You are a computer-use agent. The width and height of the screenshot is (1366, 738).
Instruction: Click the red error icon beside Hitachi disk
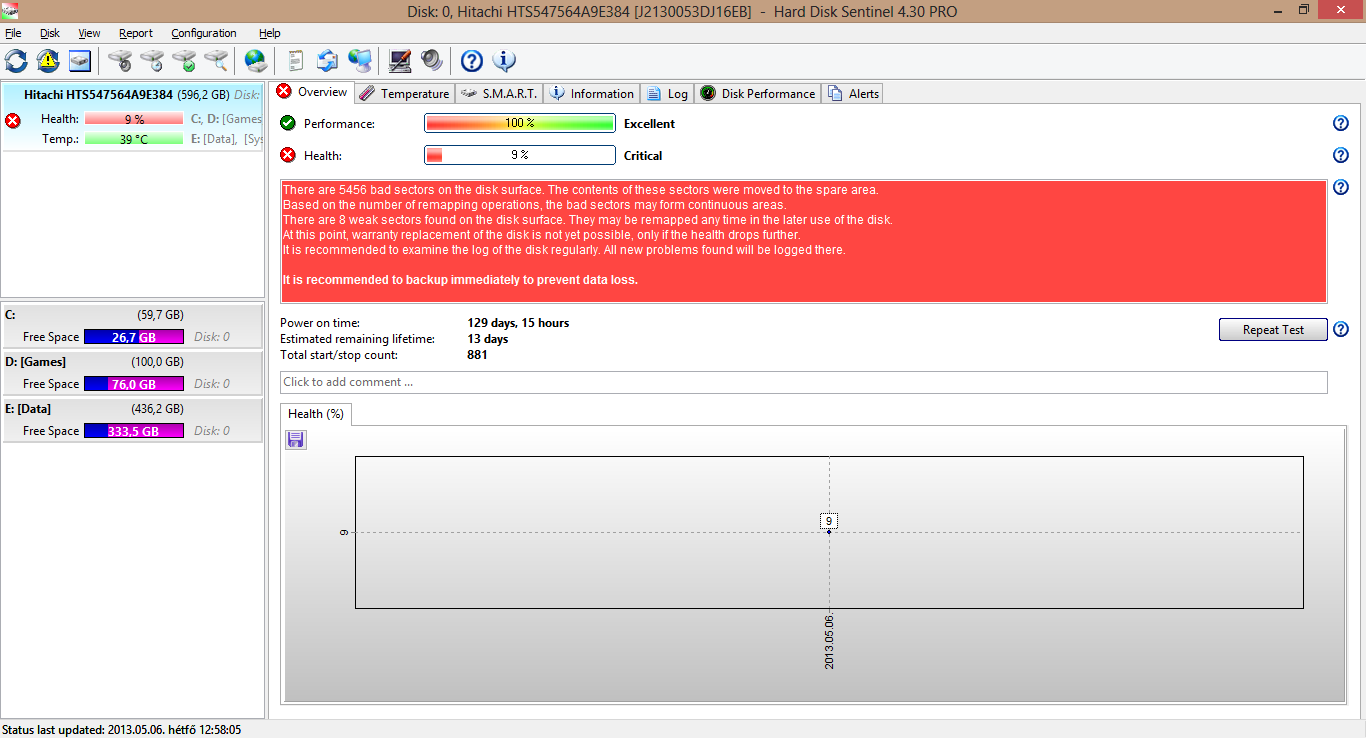[x=13, y=121]
